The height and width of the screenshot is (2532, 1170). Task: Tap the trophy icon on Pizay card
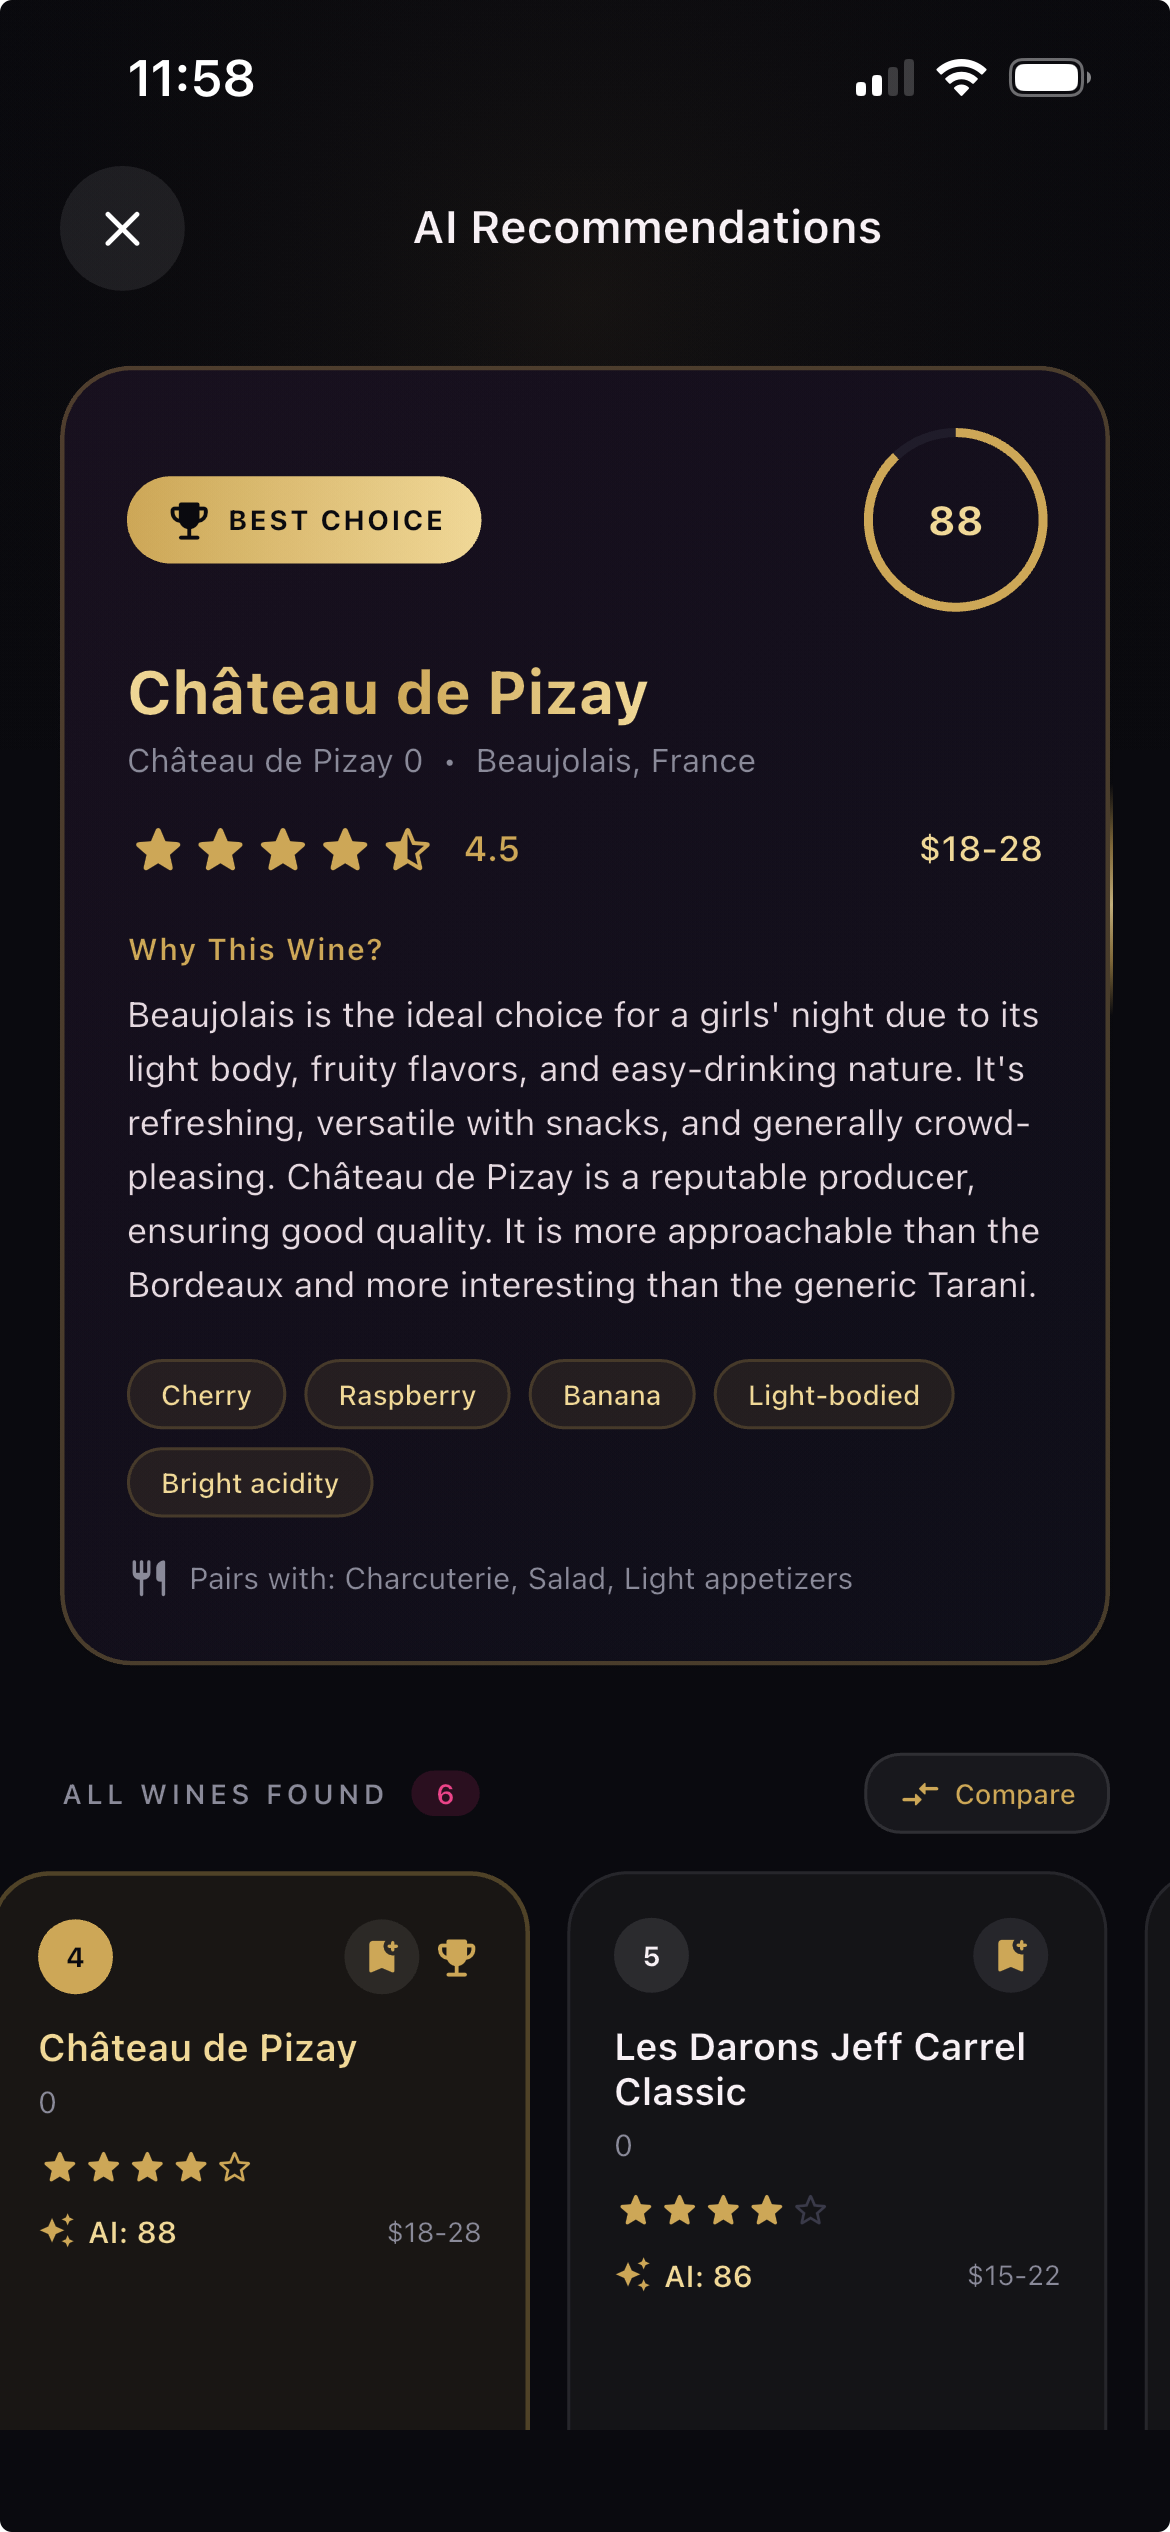click(457, 1957)
